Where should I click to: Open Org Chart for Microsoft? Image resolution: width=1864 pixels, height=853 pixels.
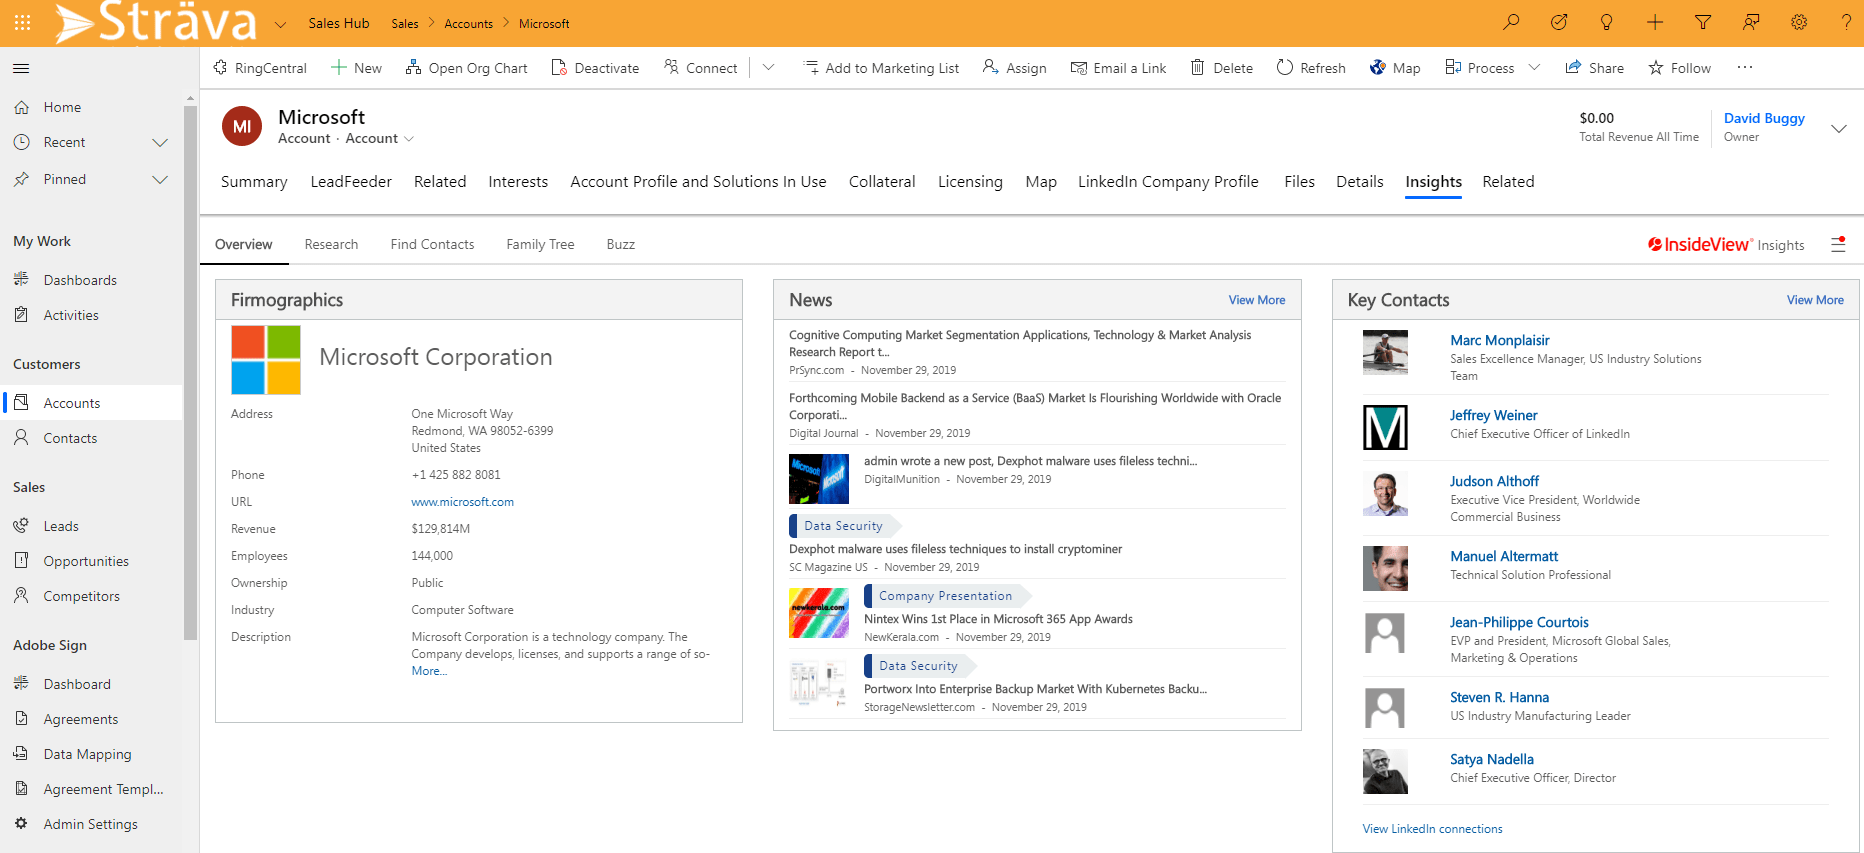[466, 68]
